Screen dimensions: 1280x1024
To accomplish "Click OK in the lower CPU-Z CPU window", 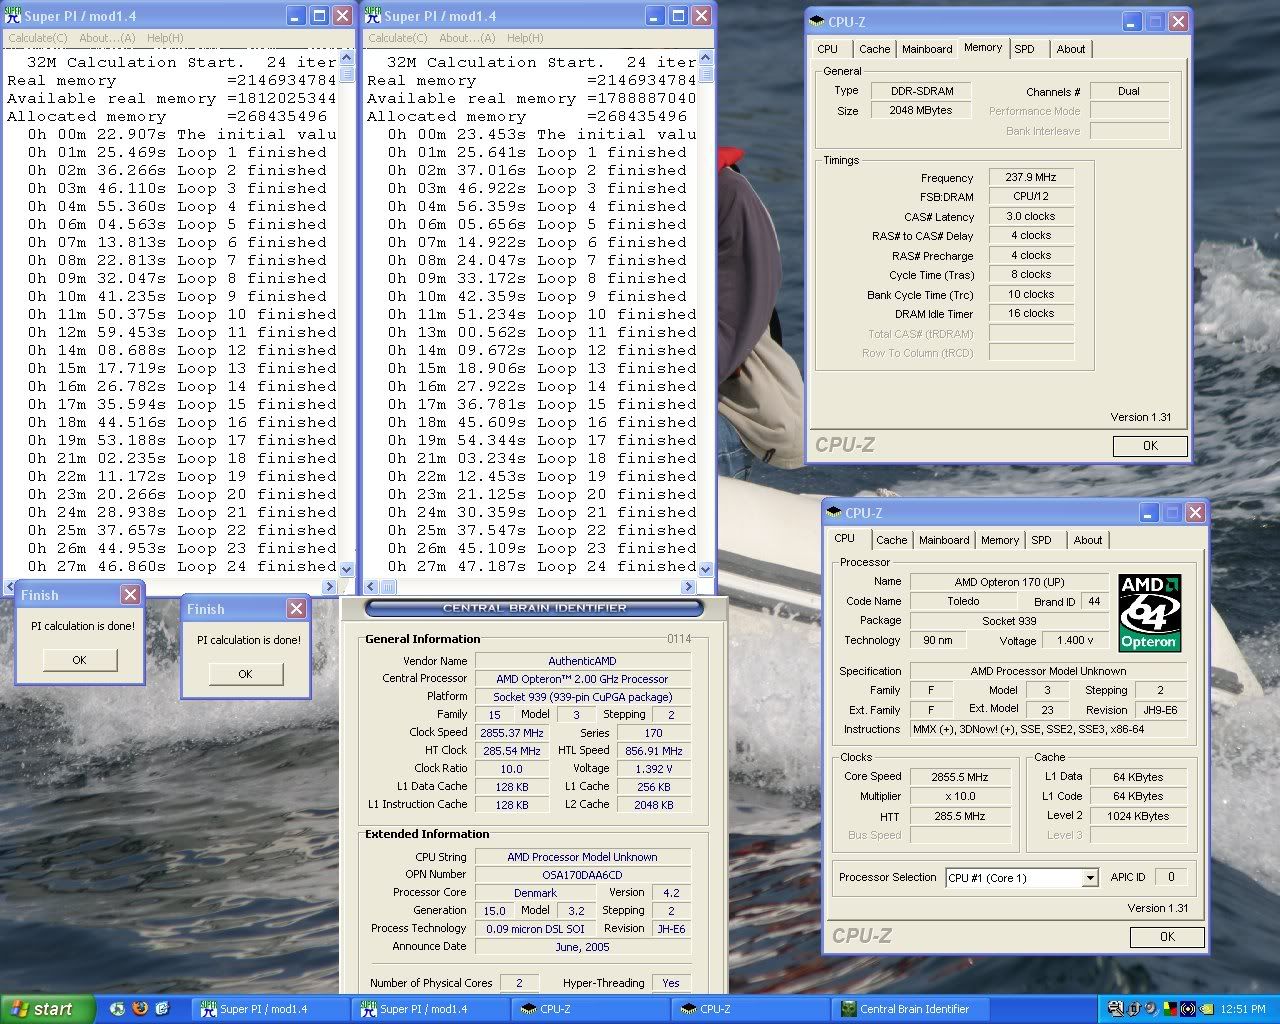I will pos(1167,937).
